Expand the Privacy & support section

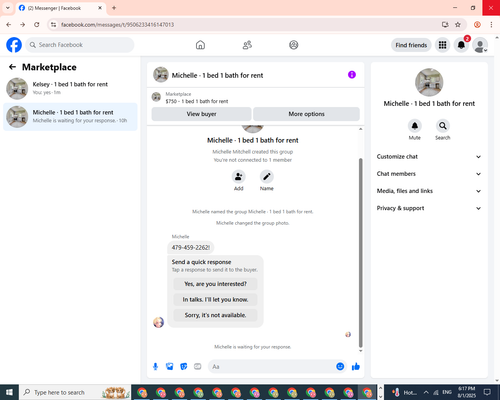pyautogui.click(x=429, y=208)
